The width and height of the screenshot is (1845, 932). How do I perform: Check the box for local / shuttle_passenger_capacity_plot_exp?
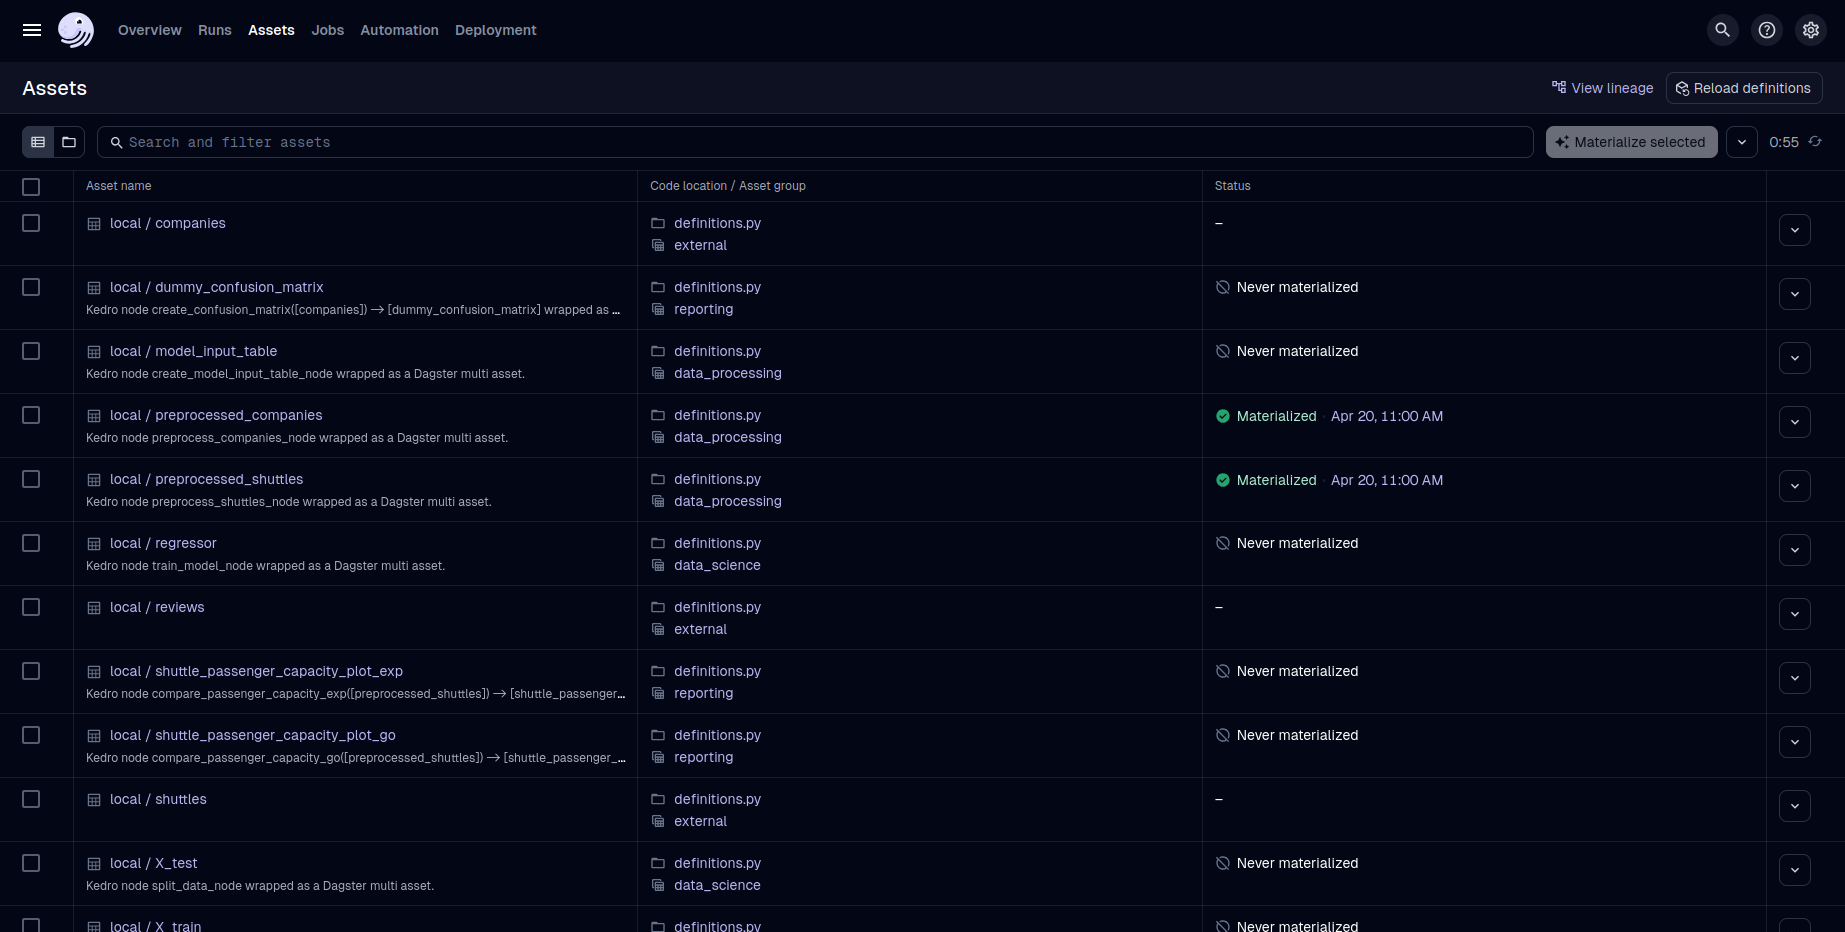pos(31,671)
